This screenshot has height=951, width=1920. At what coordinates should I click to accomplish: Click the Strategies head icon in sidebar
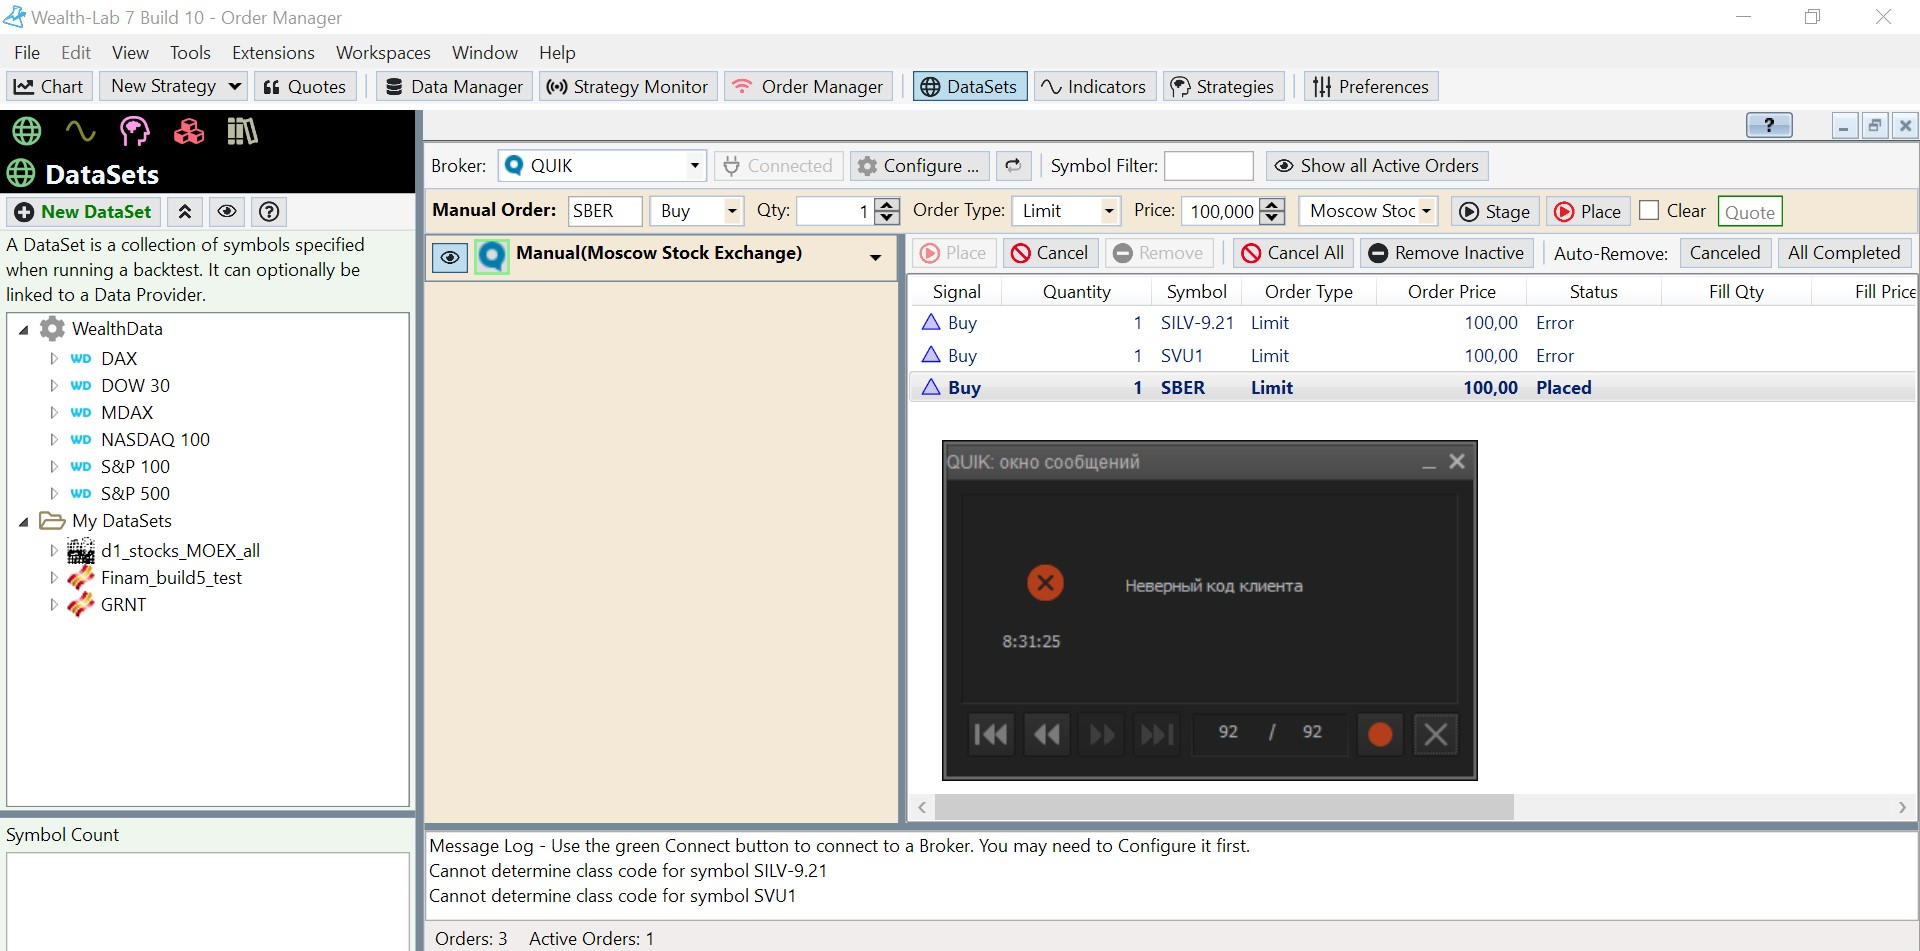[134, 131]
